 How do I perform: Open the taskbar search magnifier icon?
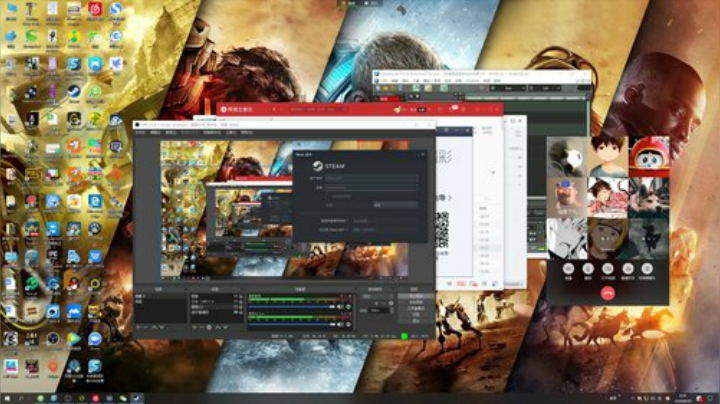click(21, 398)
